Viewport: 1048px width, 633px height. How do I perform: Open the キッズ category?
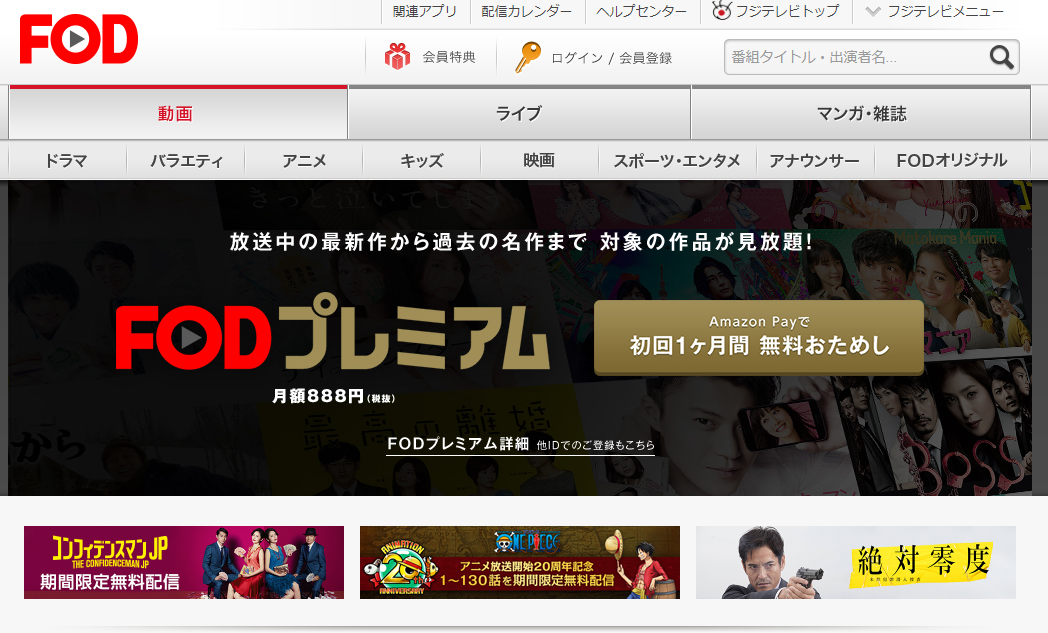(422, 160)
